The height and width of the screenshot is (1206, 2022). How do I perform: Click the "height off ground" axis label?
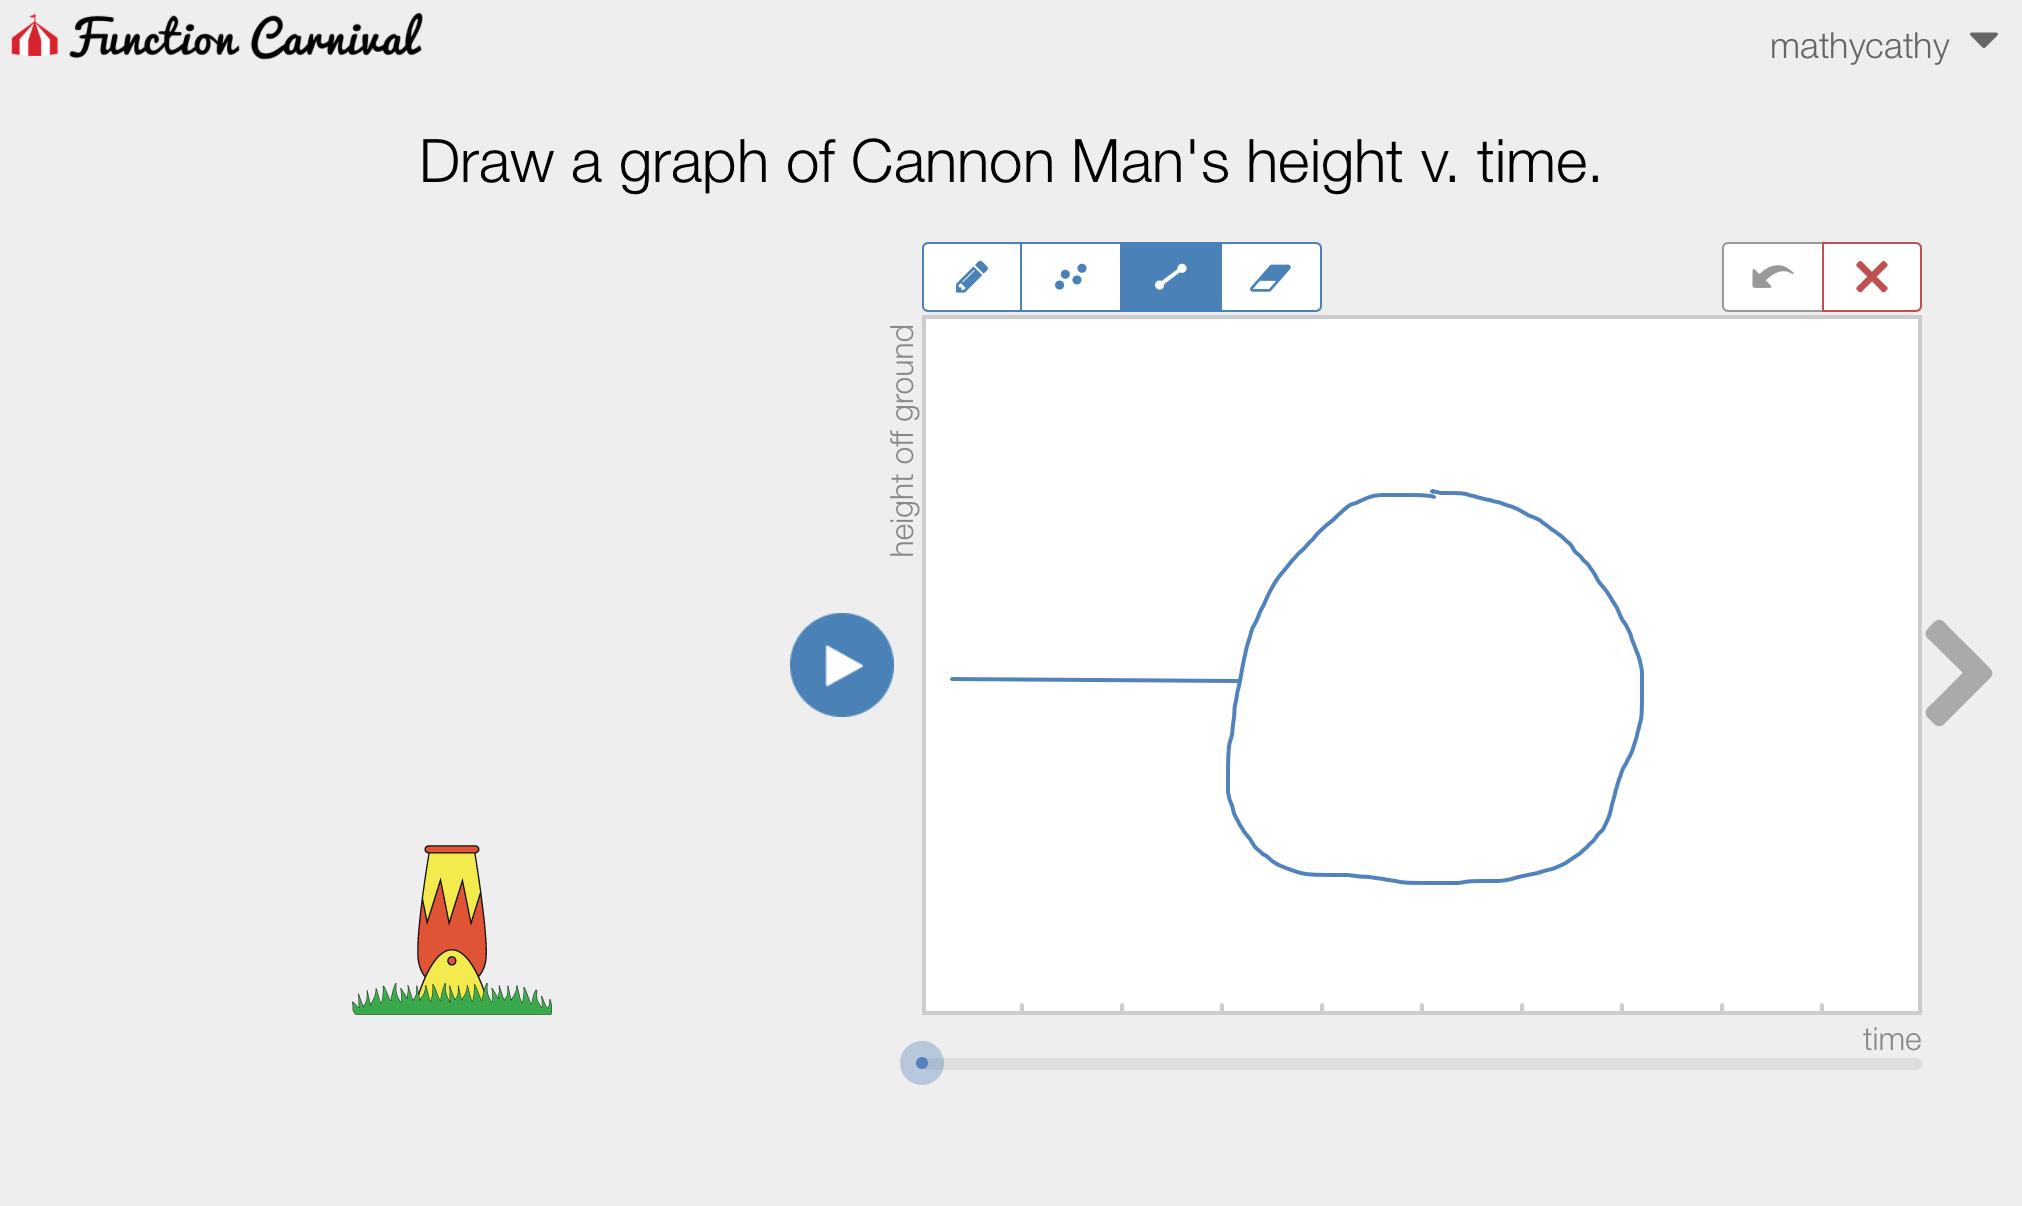coord(903,440)
